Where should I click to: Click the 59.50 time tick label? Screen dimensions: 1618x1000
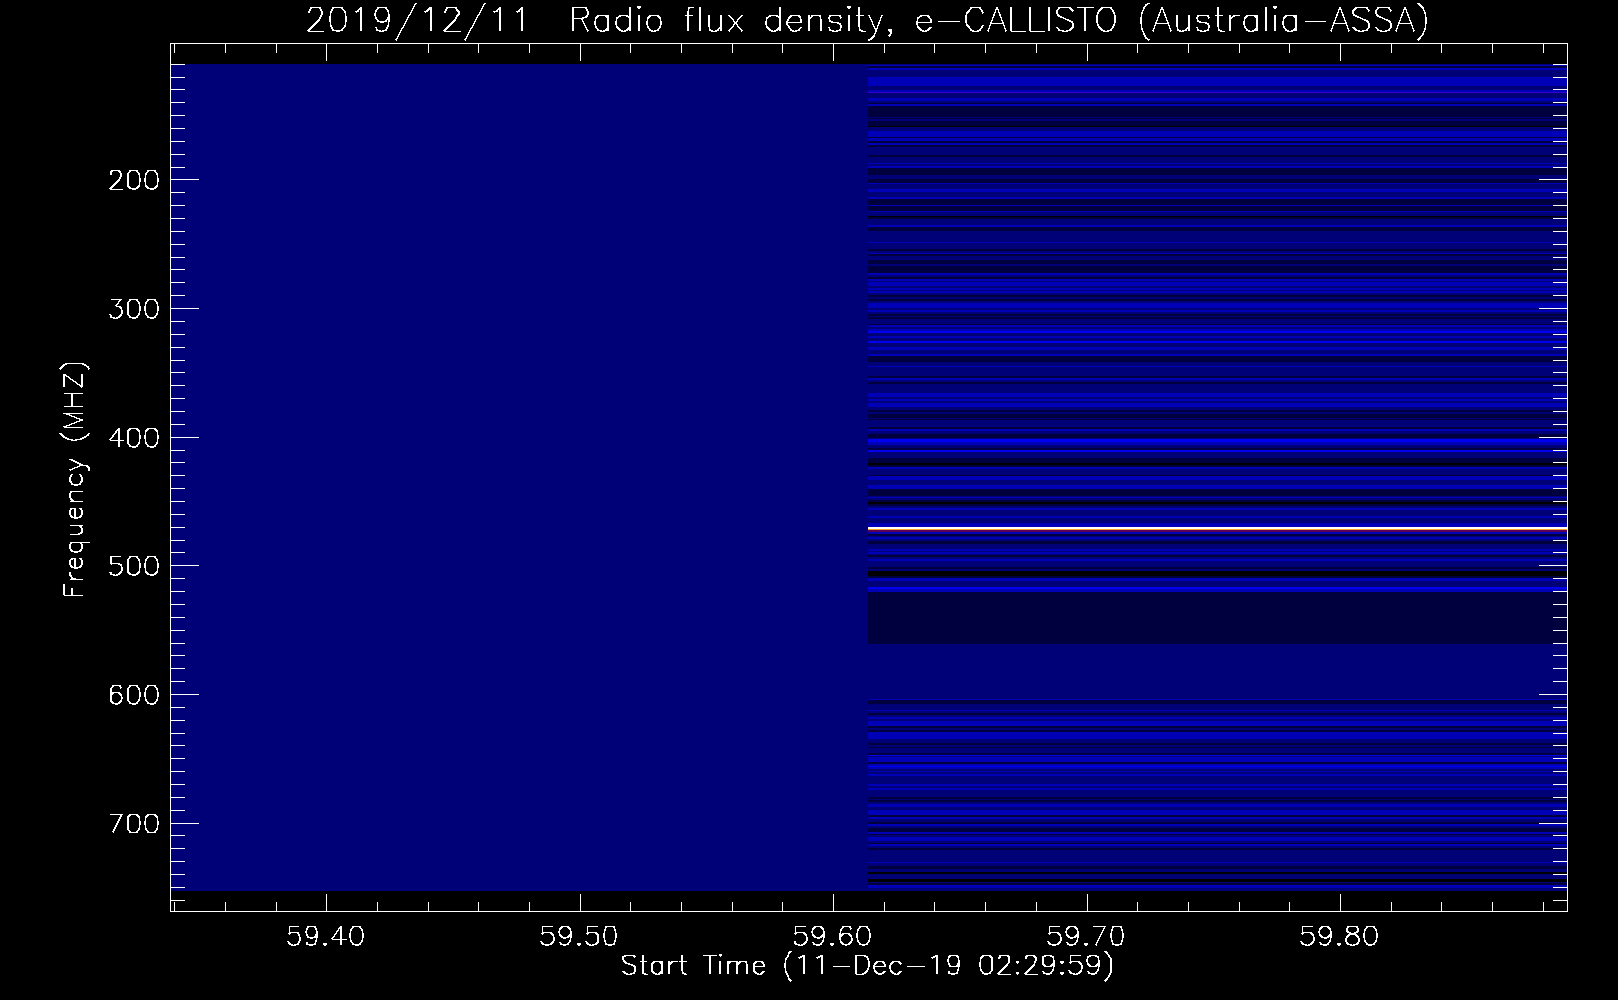579,937
